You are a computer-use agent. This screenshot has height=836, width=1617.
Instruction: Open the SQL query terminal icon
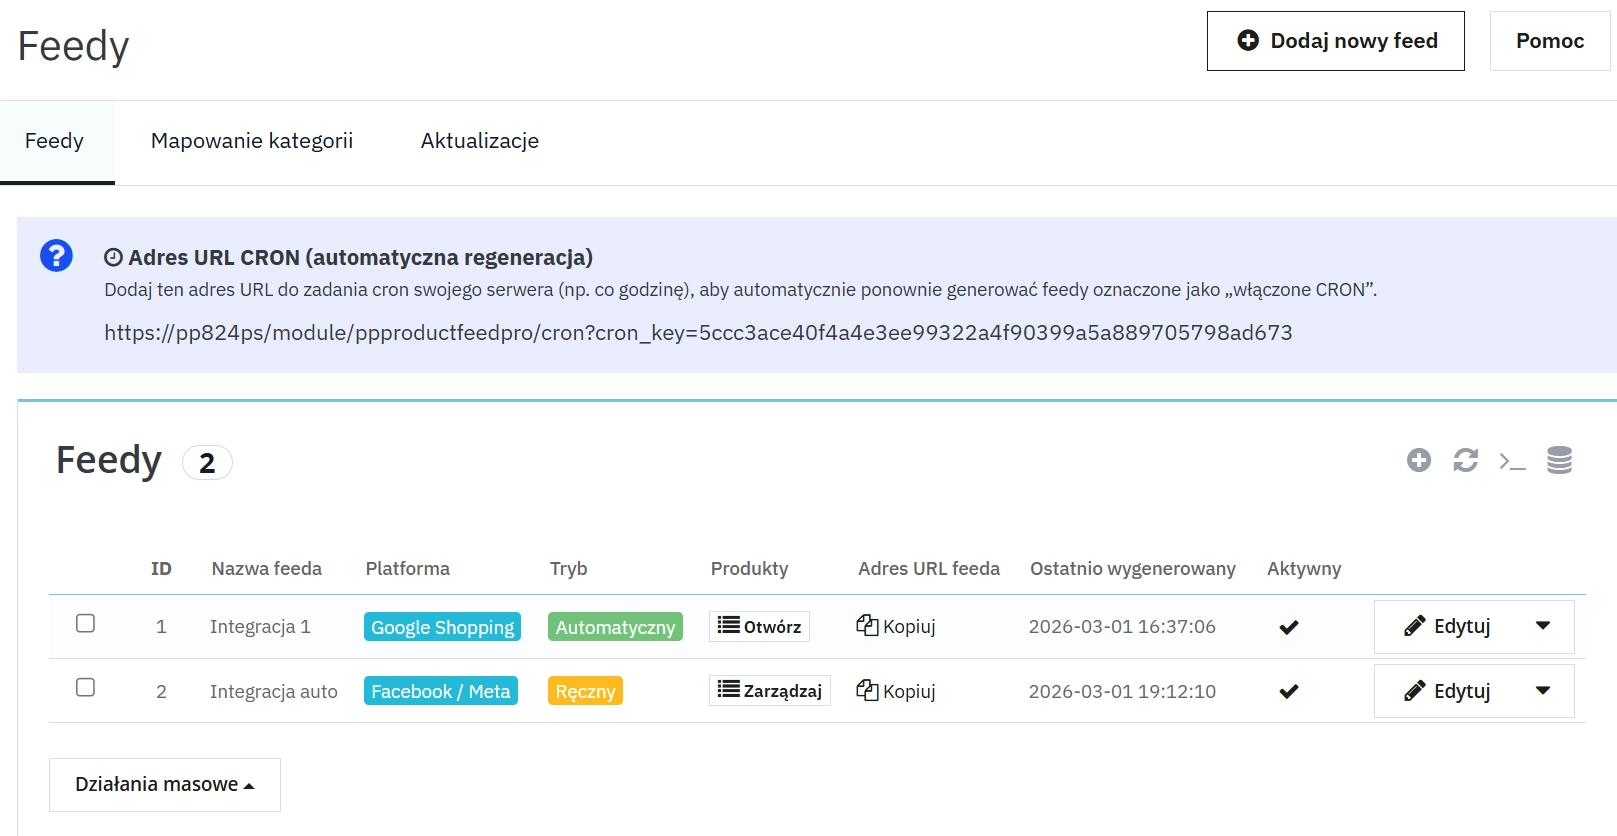click(x=1512, y=461)
